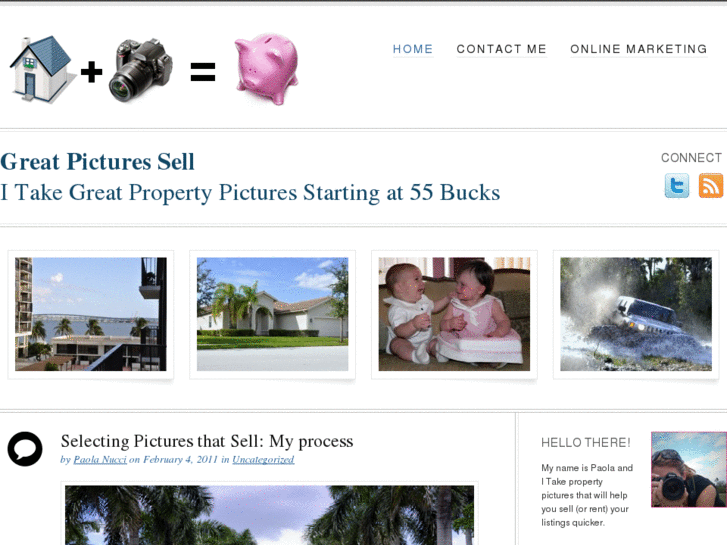Click the Great Pictures Sell site title
Image resolution: width=727 pixels, height=545 pixels.
pos(97,162)
